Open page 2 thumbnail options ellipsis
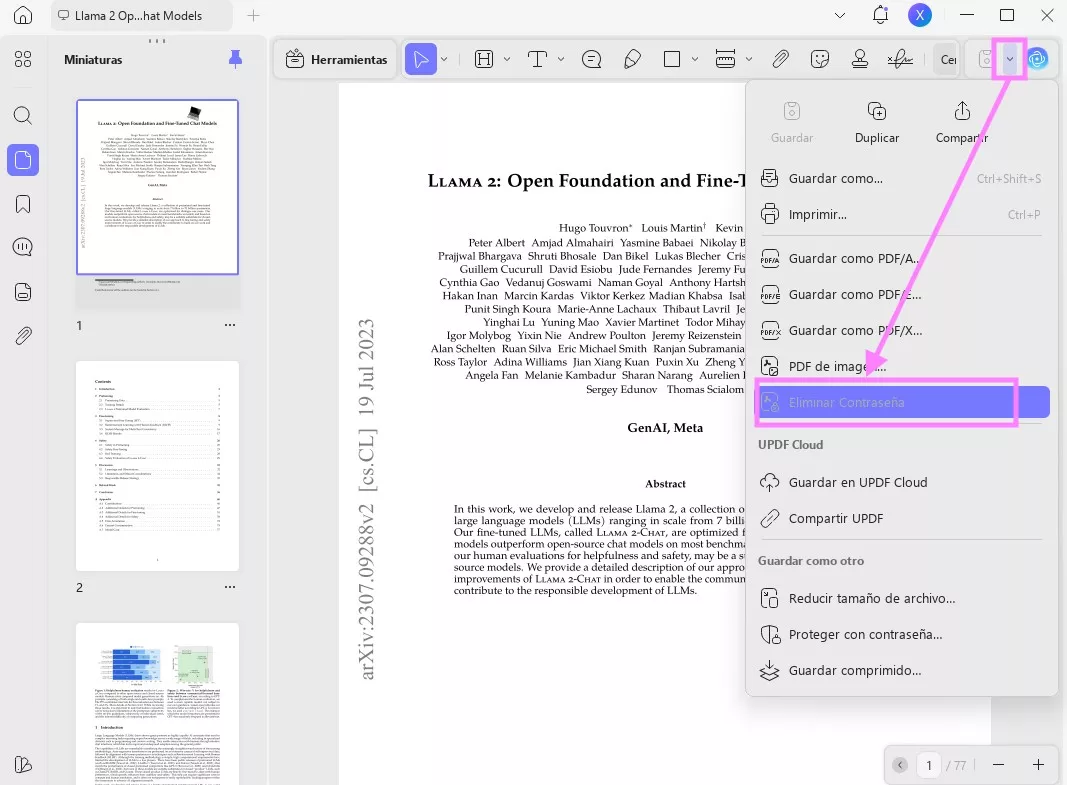Viewport: 1067px width, 785px height. [230, 587]
